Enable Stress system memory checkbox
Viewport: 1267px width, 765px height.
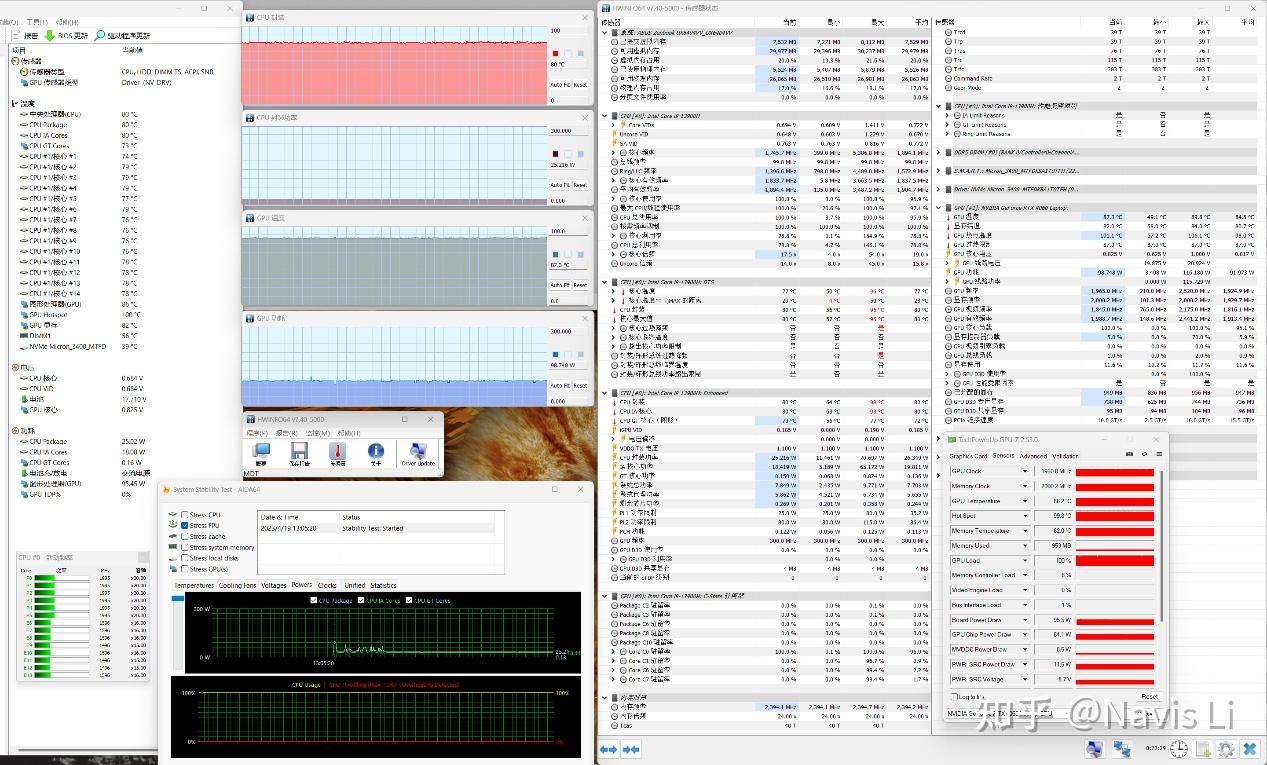(184, 548)
